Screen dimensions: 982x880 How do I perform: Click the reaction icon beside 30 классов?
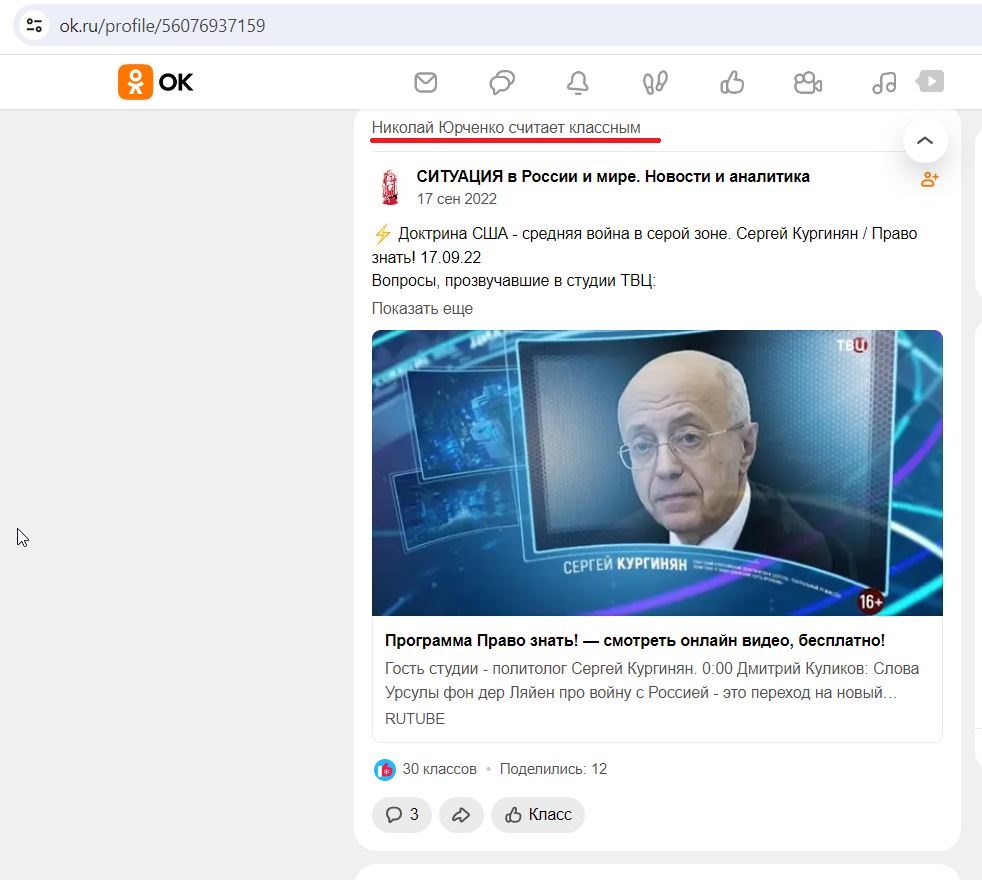point(385,770)
